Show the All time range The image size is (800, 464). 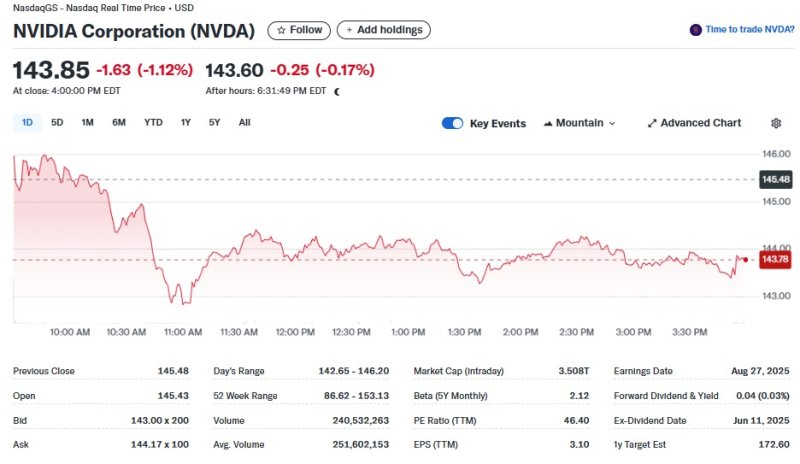click(244, 122)
